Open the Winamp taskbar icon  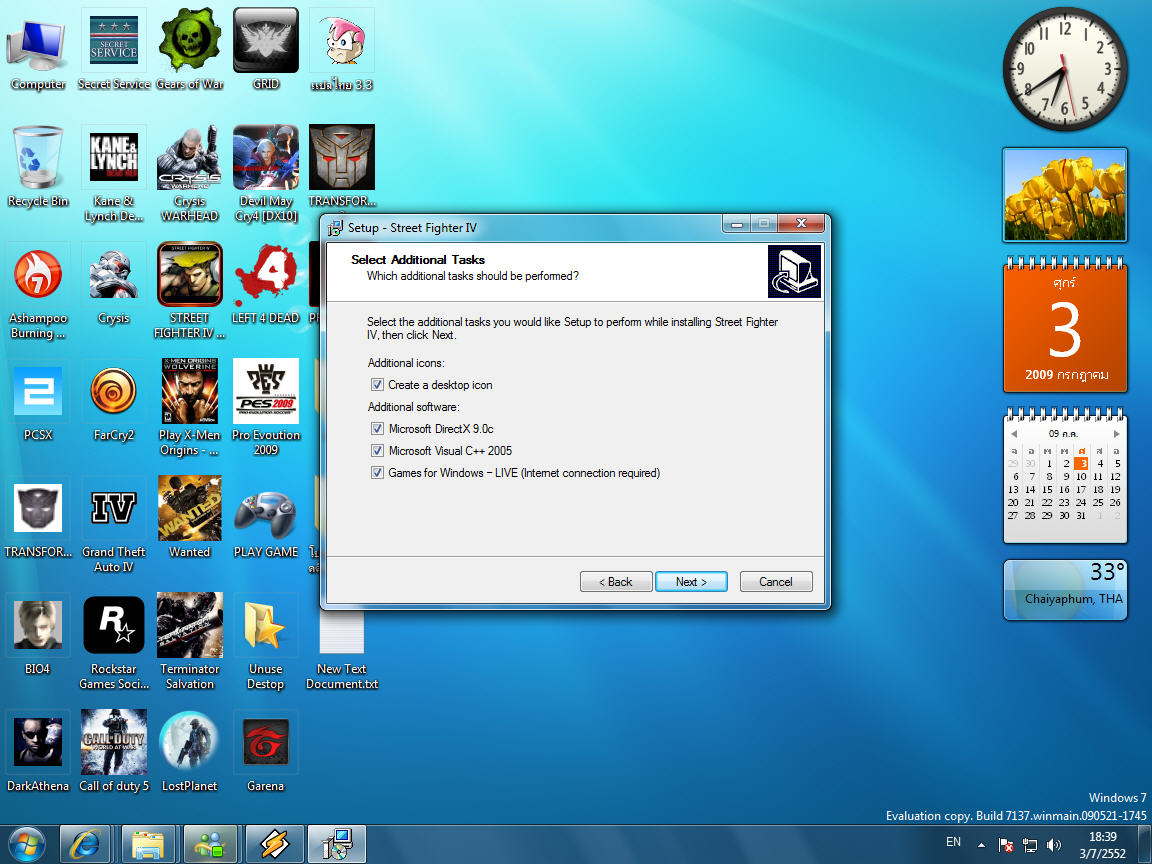coord(274,844)
